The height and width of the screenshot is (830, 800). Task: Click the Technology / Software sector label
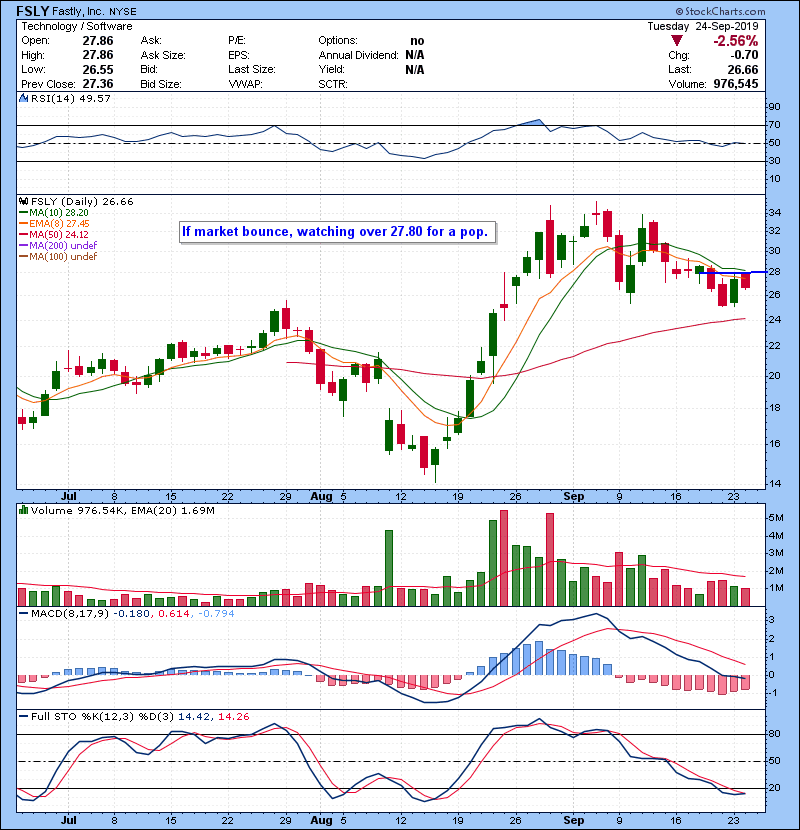pos(77,26)
